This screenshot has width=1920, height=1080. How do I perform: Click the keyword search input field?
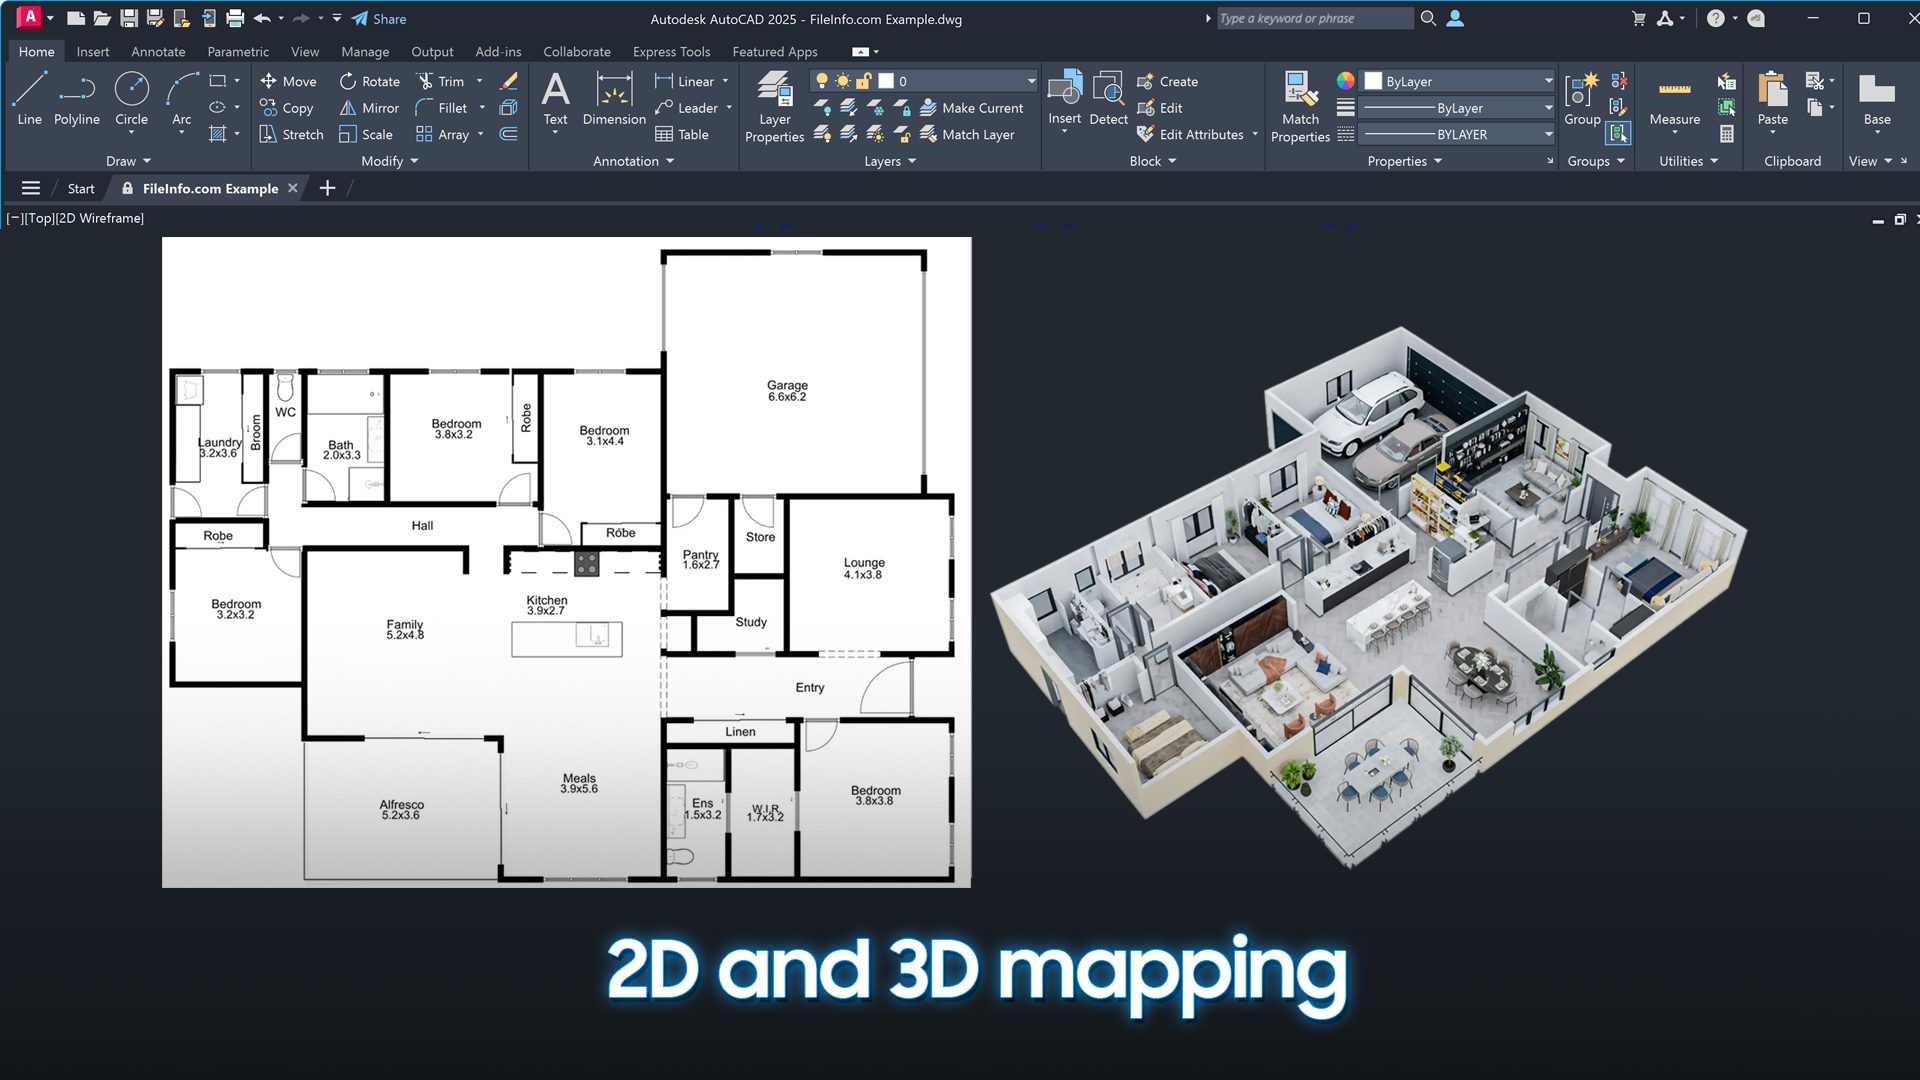click(1310, 18)
